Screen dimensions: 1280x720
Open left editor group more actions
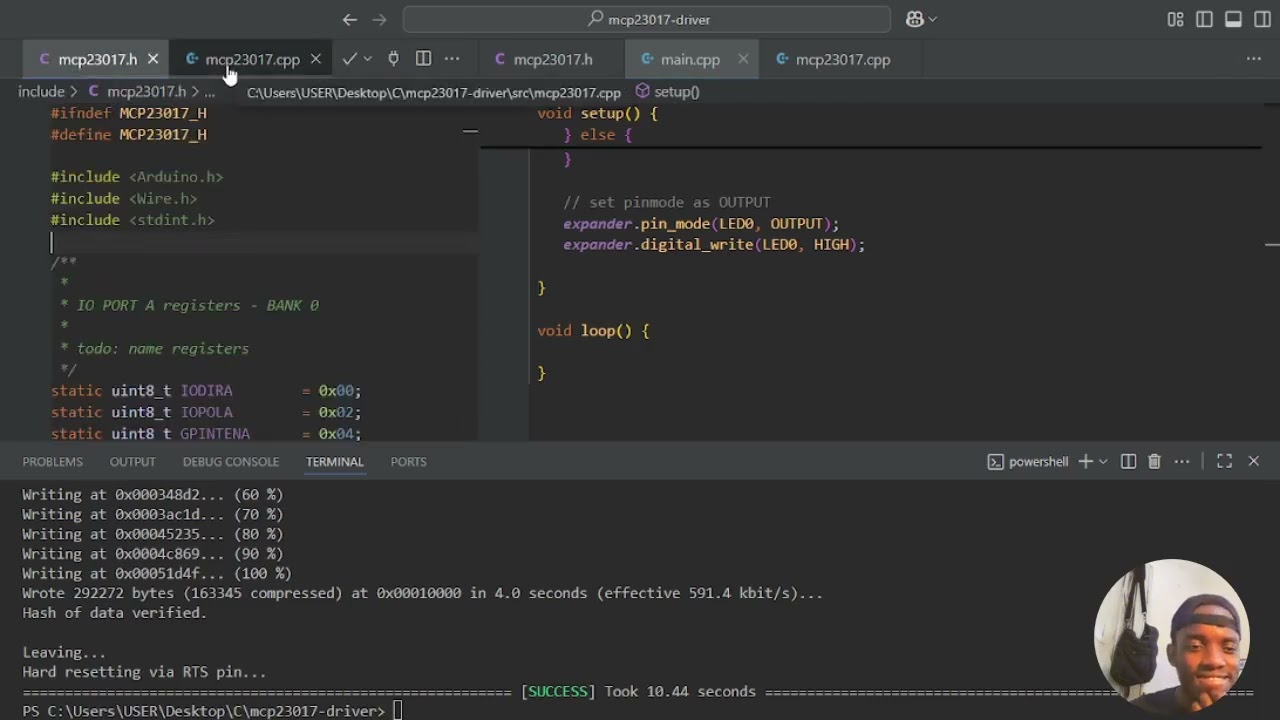pyautogui.click(x=452, y=59)
